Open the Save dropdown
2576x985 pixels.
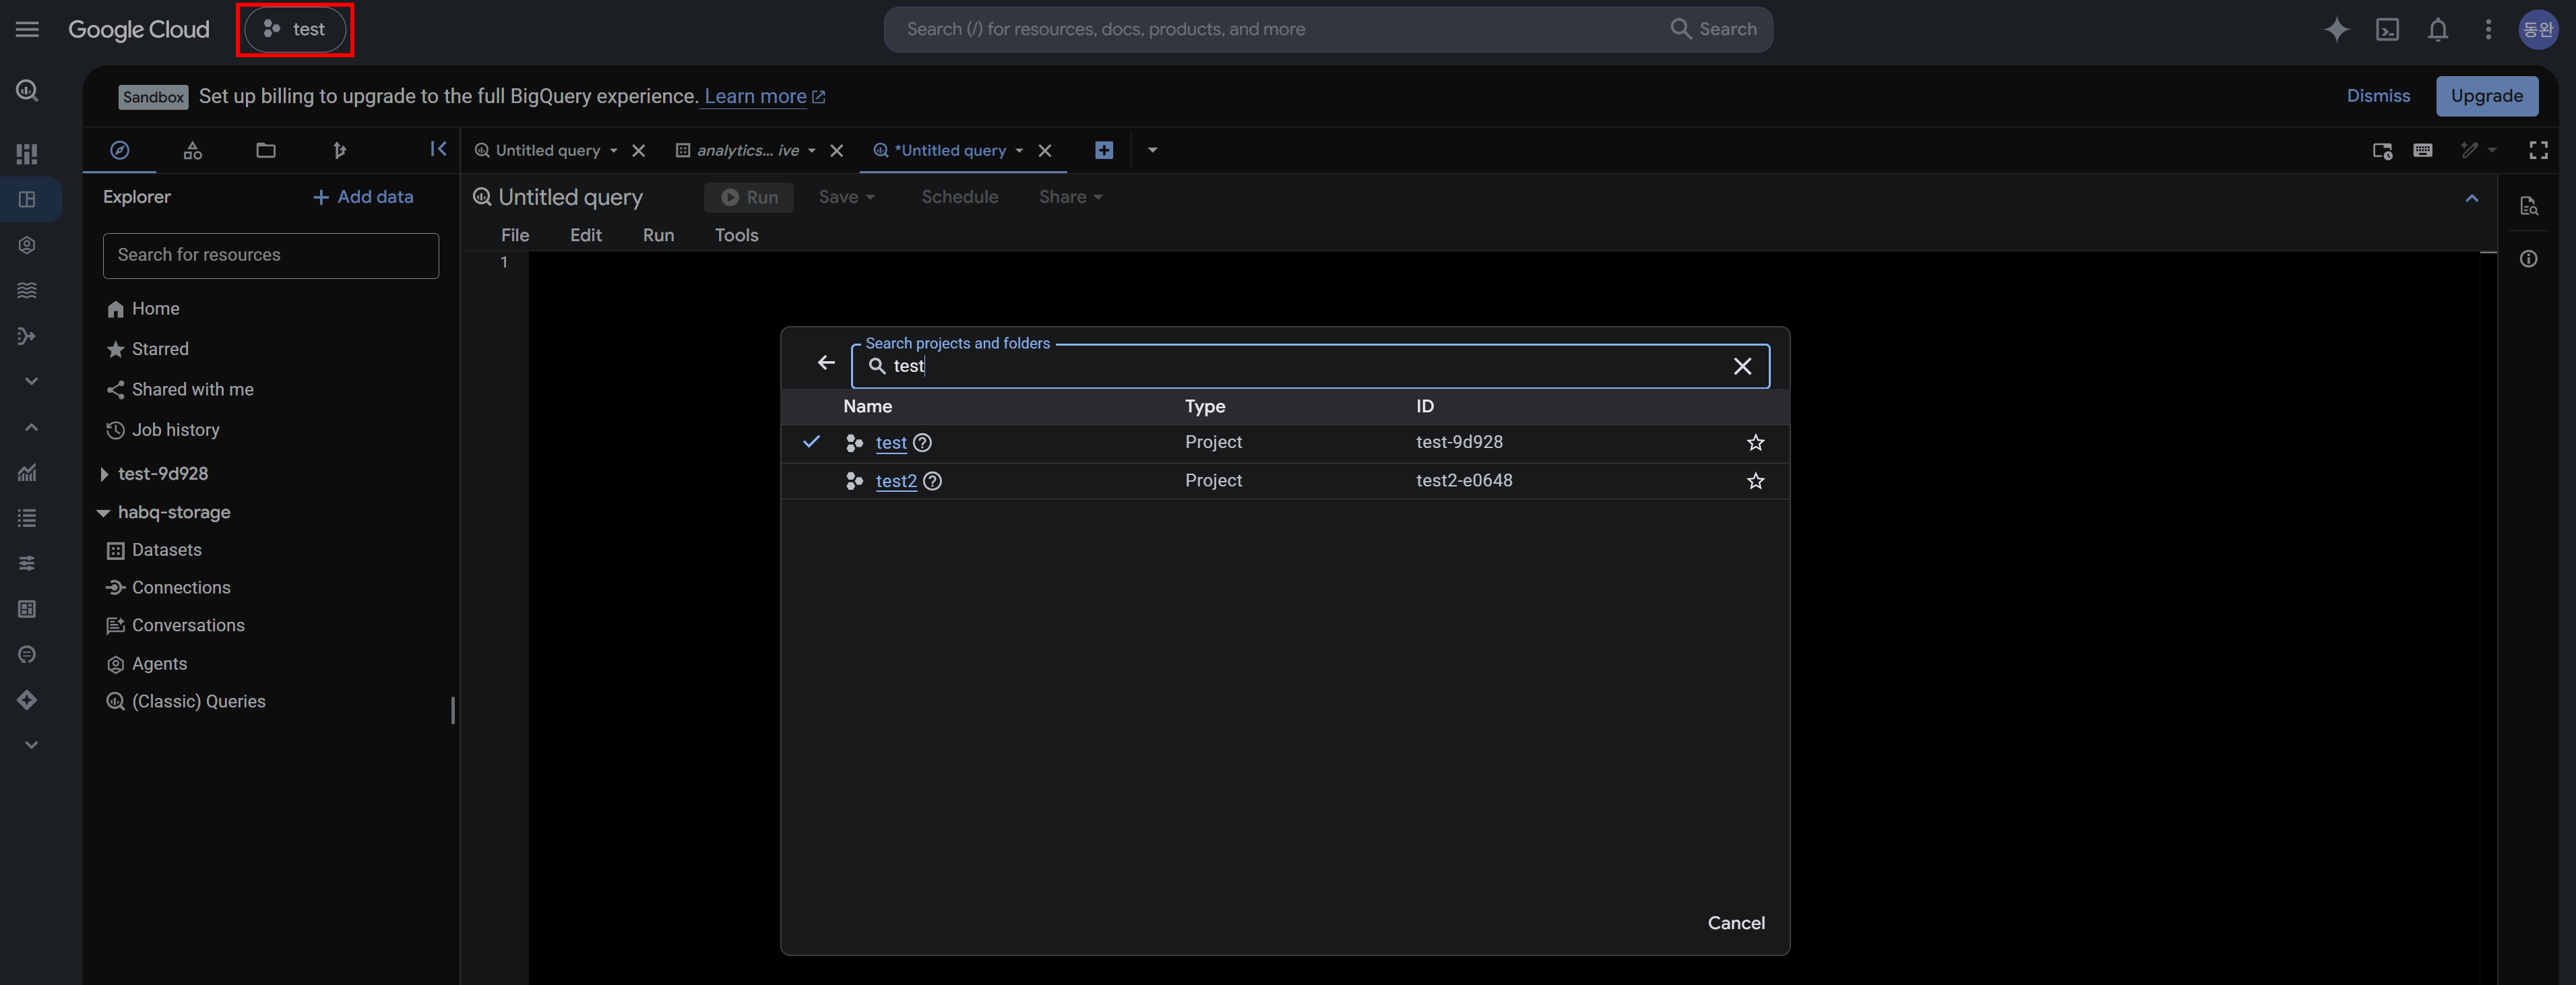[x=846, y=197]
